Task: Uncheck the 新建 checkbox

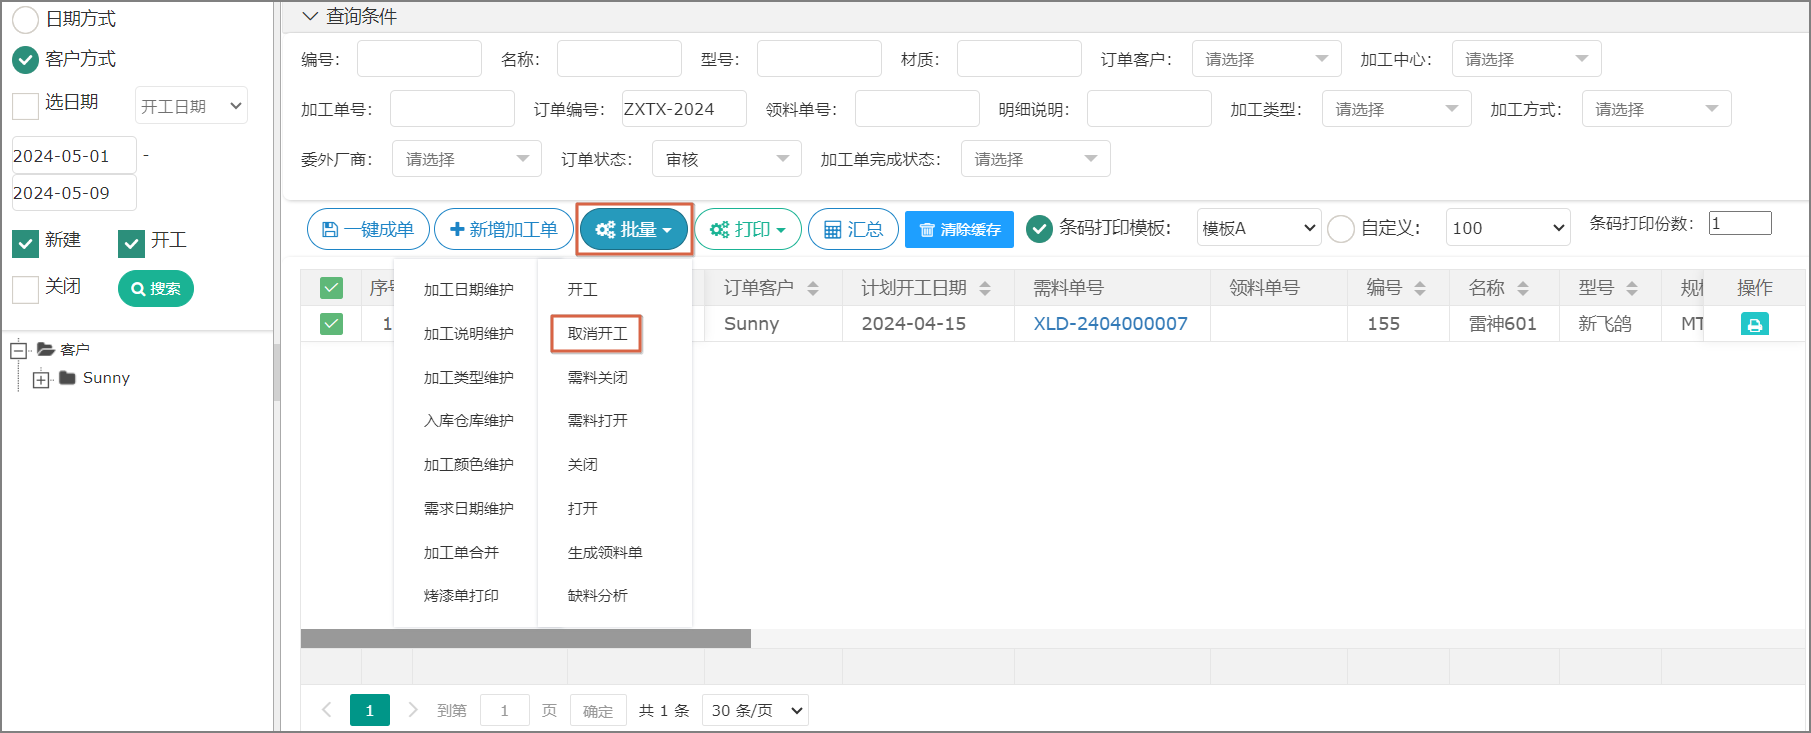Action: pyautogui.click(x=25, y=242)
